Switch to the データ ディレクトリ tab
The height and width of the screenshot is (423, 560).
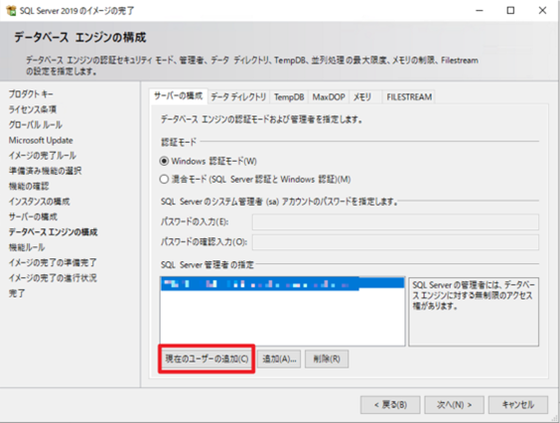238,97
